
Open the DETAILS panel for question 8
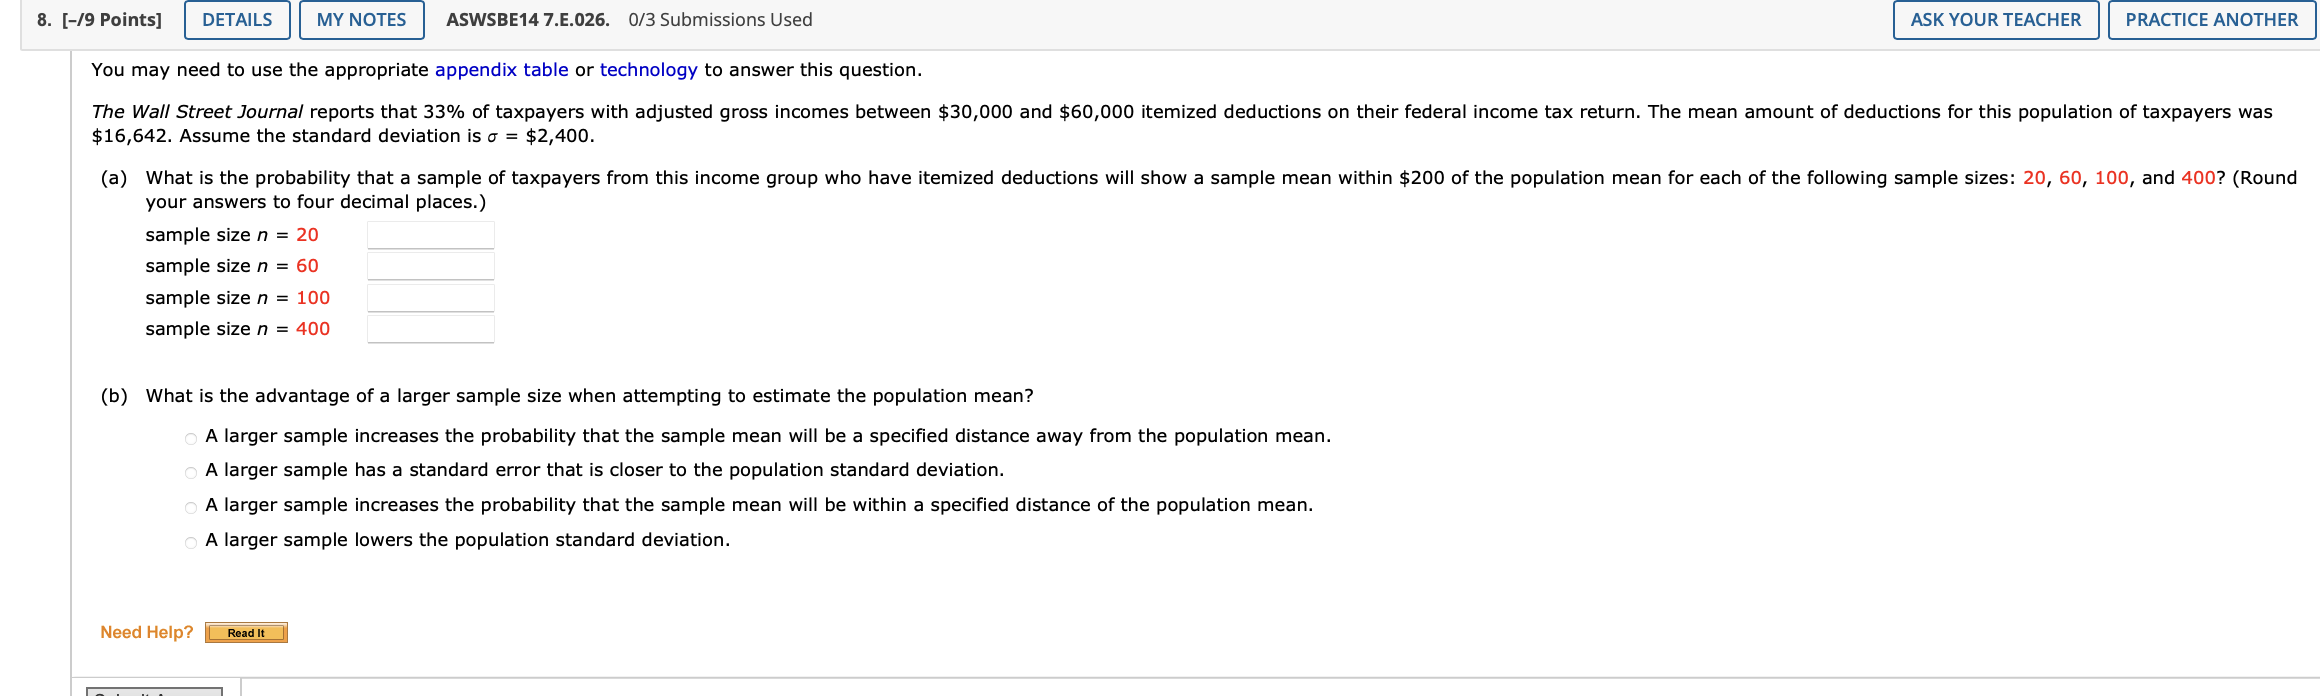235,19
